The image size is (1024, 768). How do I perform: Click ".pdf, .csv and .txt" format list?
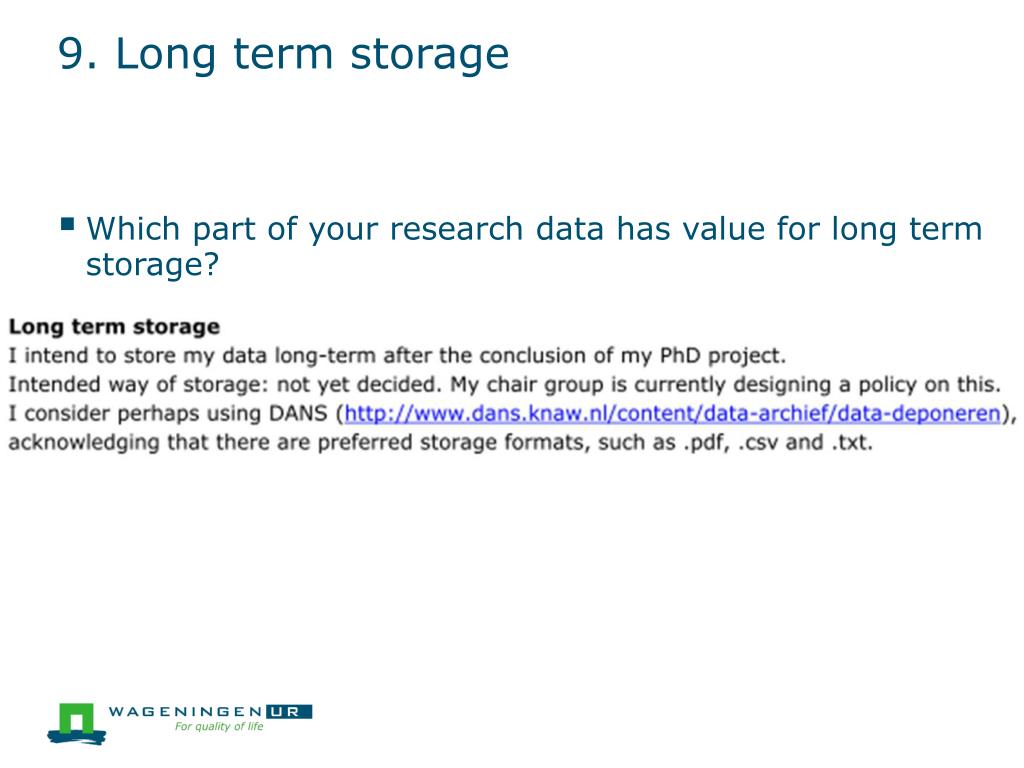point(777,443)
